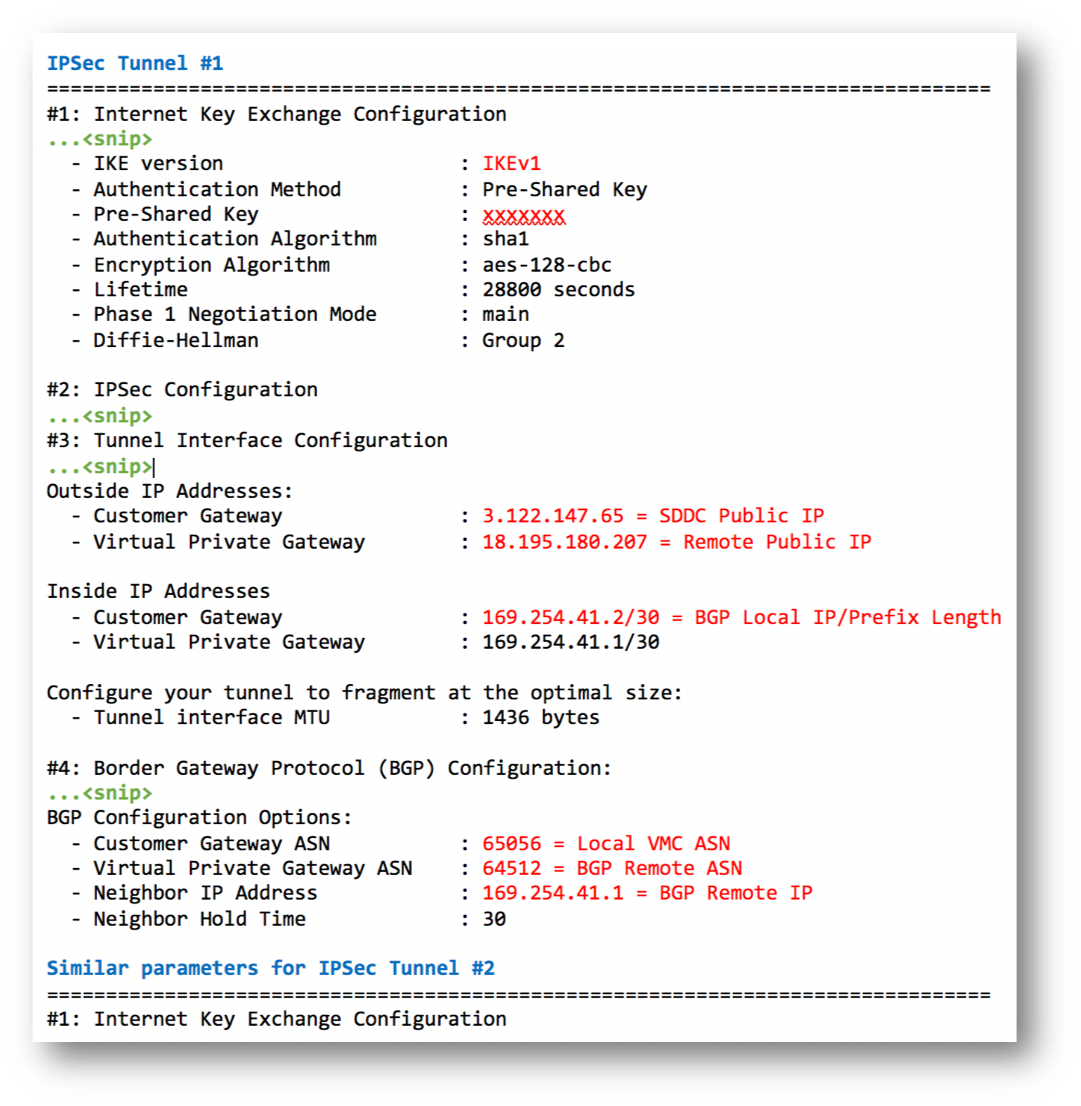The width and height of the screenshot is (1081, 1106).
Task: Click the 64512 BGP Remote ASN text
Action: click(612, 868)
